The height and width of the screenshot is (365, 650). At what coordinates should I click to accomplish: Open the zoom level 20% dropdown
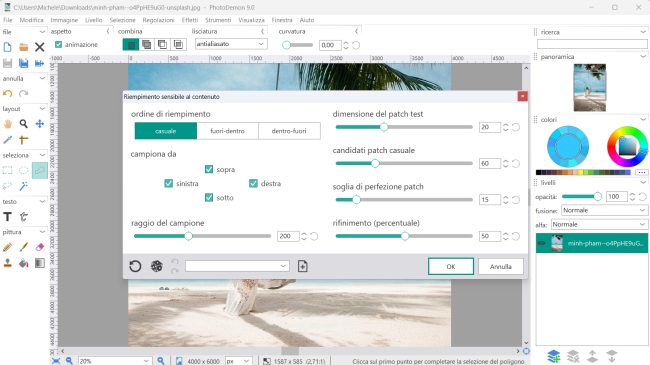[x=114, y=361]
